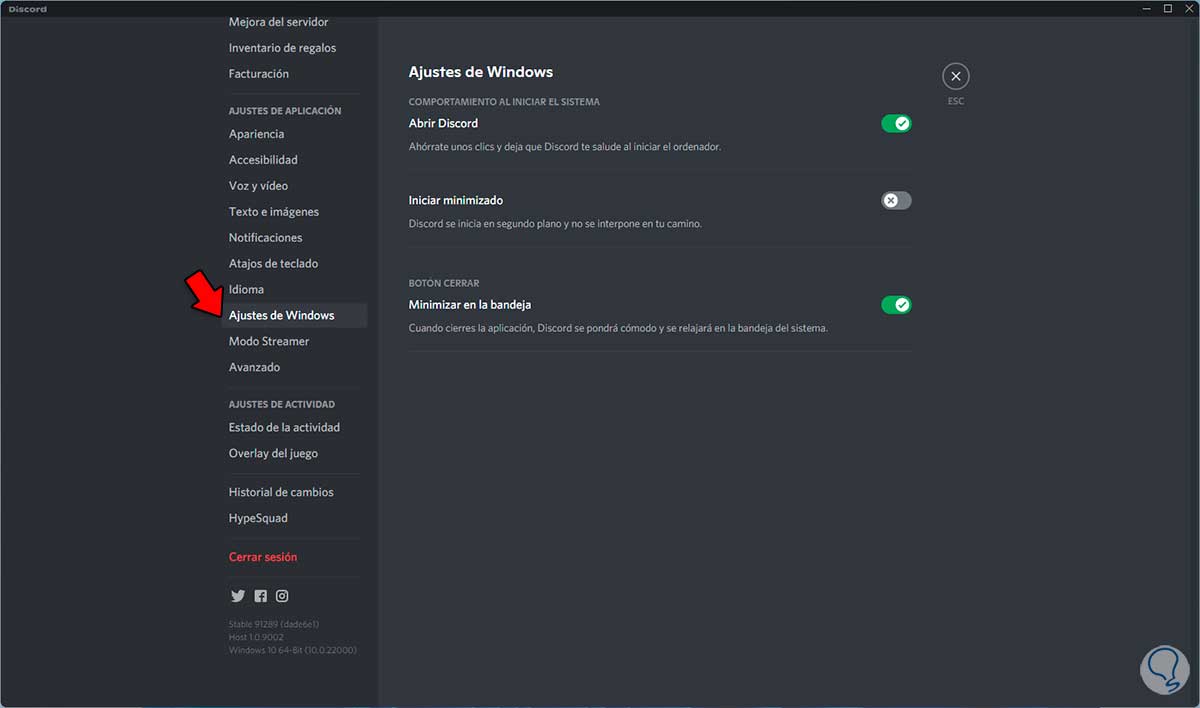Image resolution: width=1200 pixels, height=708 pixels.
Task: Open Notificaciones settings
Action: point(265,238)
